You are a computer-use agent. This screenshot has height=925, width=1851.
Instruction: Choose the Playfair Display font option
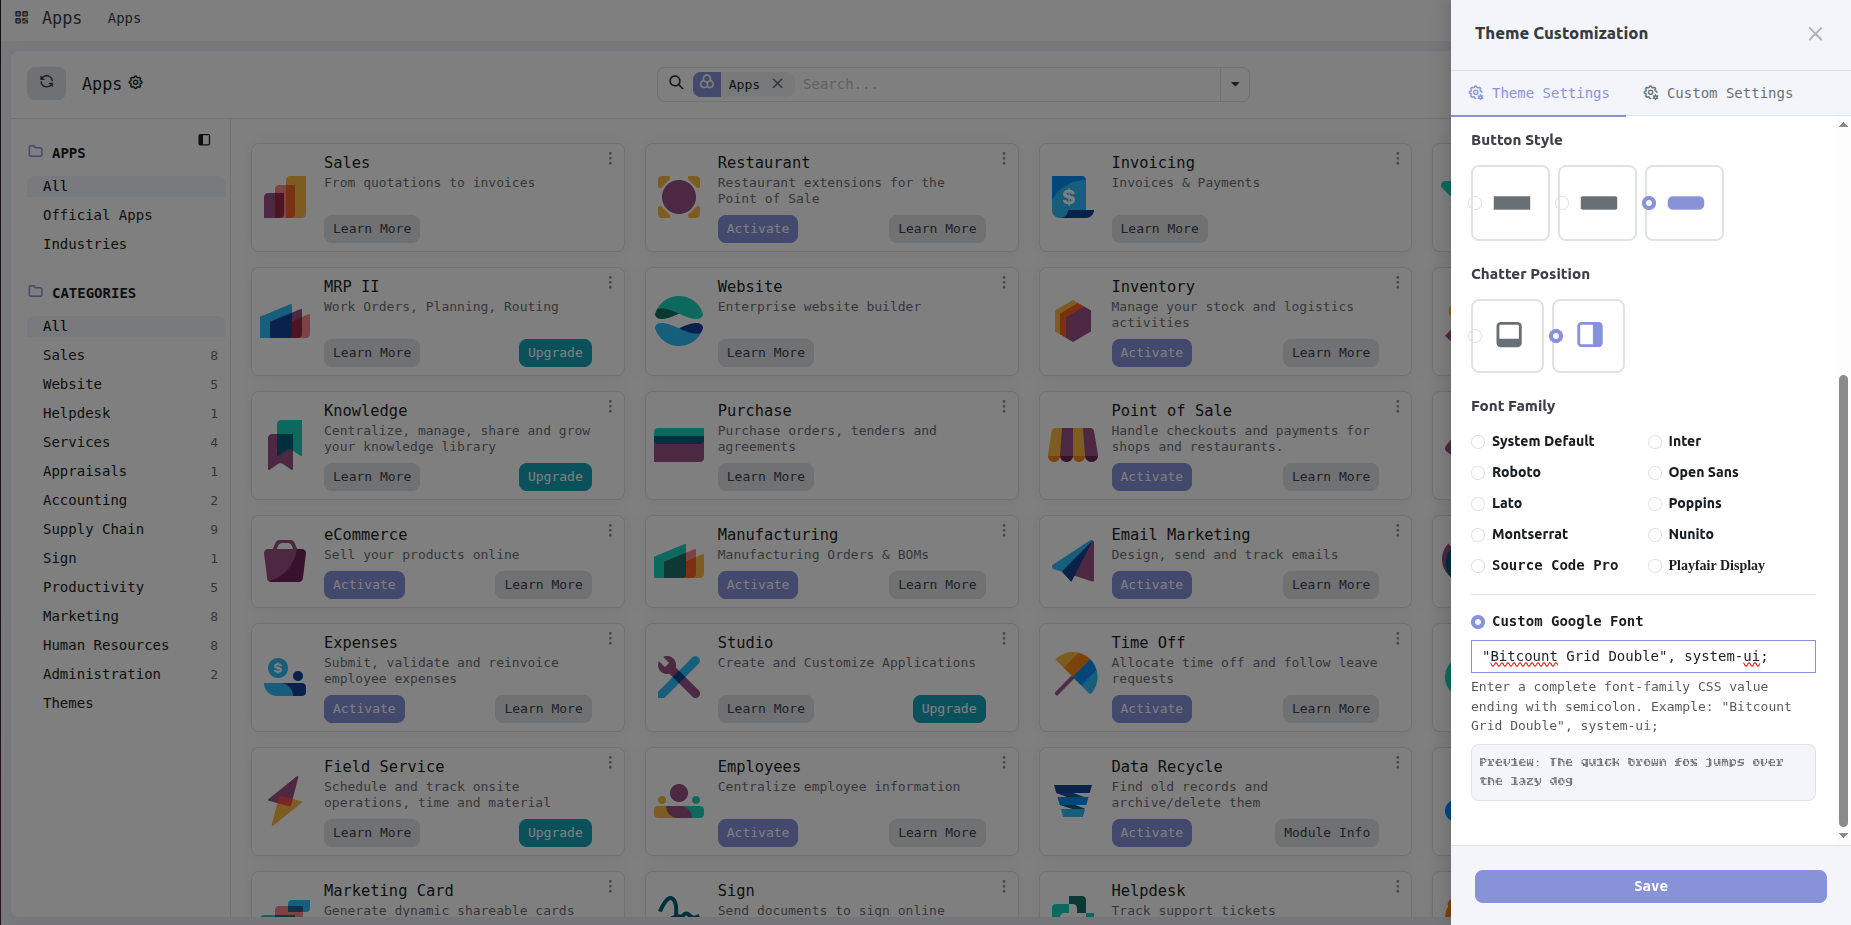click(x=1655, y=566)
